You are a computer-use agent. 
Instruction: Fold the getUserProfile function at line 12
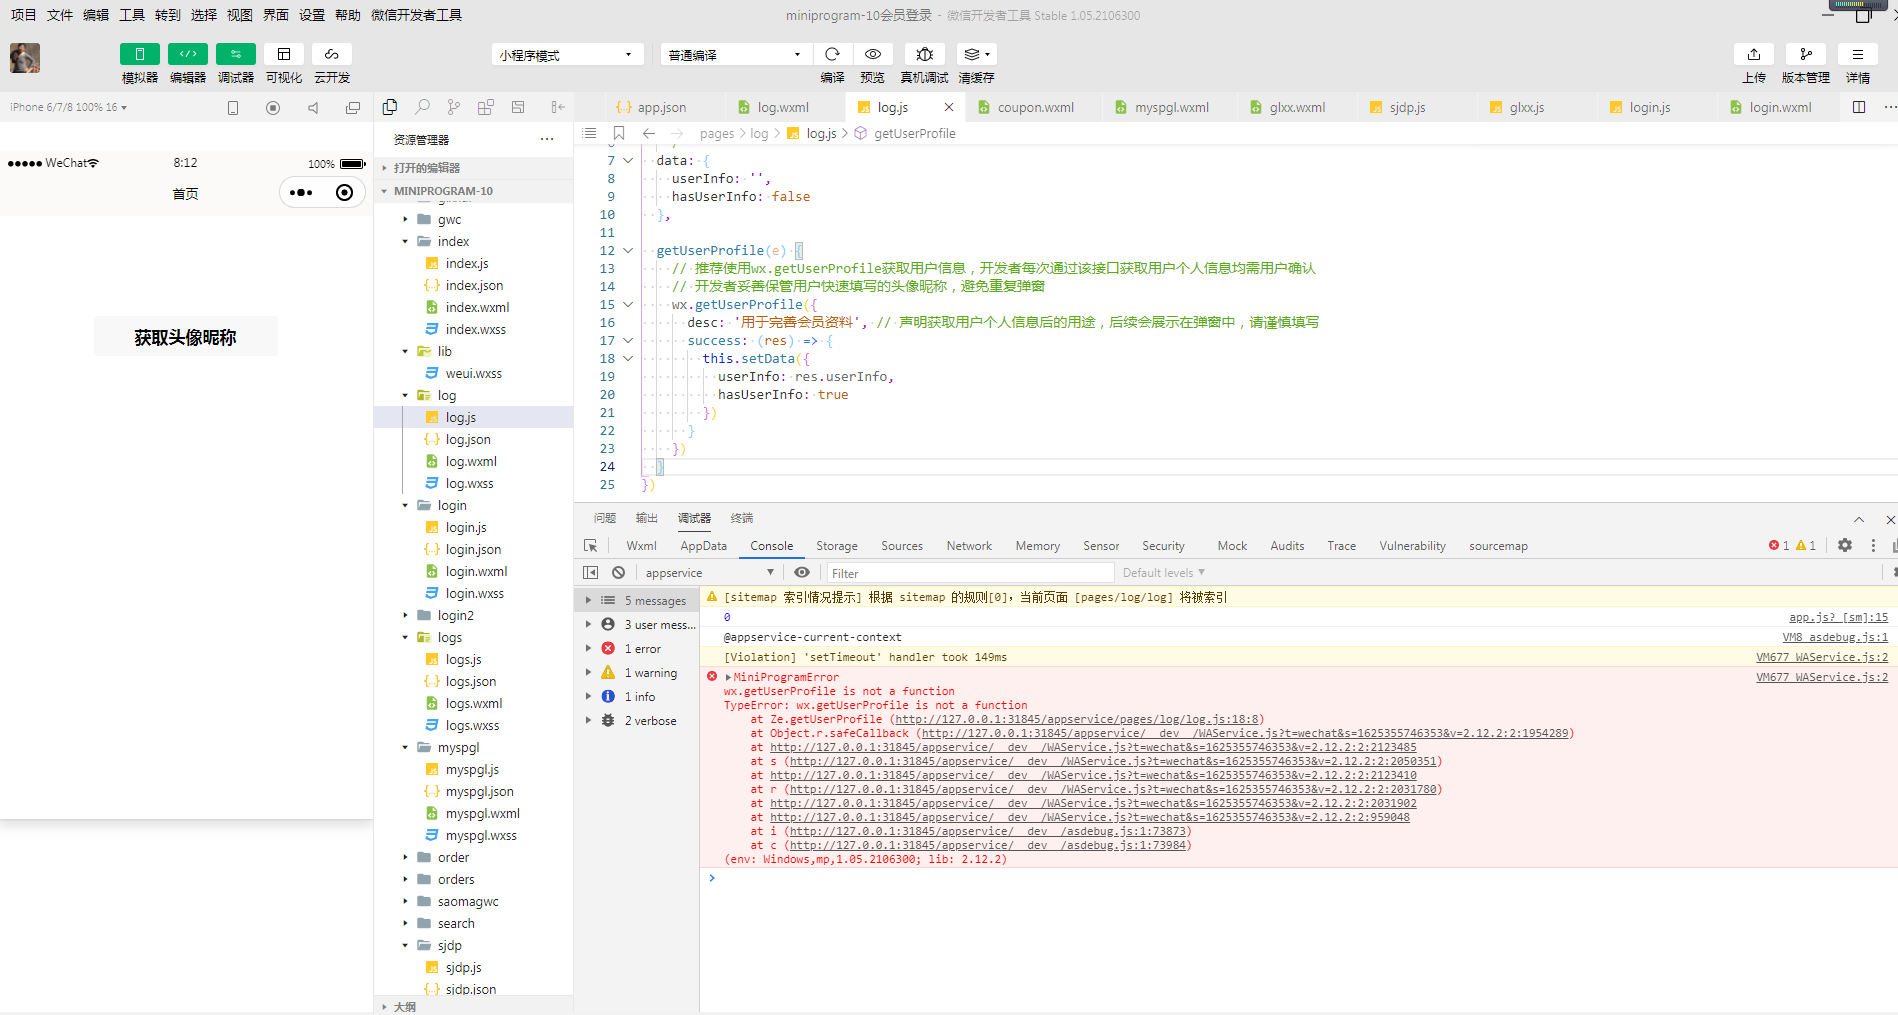(x=628, y=251)
